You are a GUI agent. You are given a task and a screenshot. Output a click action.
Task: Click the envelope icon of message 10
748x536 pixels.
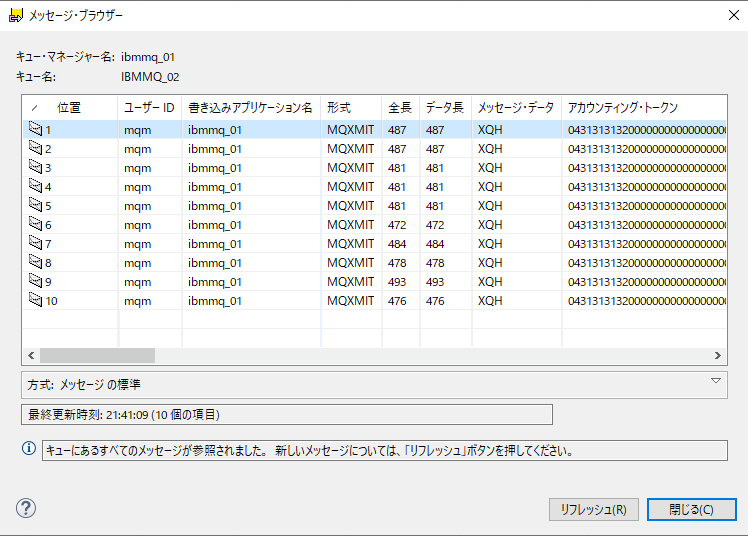[35, 300]
